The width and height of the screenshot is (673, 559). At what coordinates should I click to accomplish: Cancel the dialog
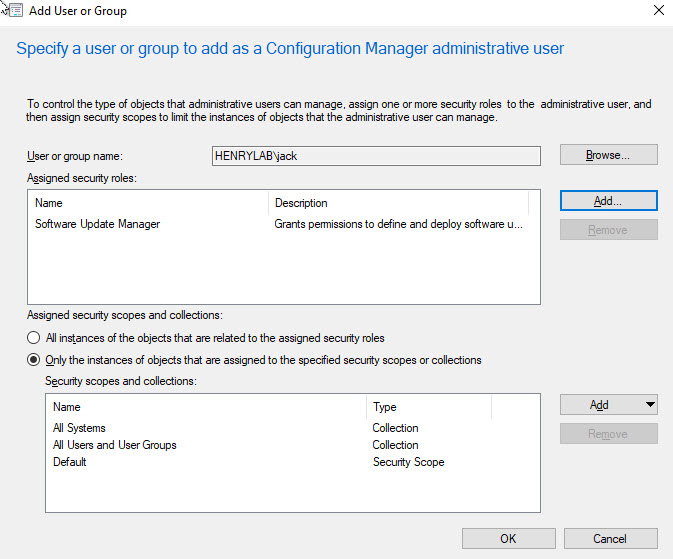click(608, 538)
